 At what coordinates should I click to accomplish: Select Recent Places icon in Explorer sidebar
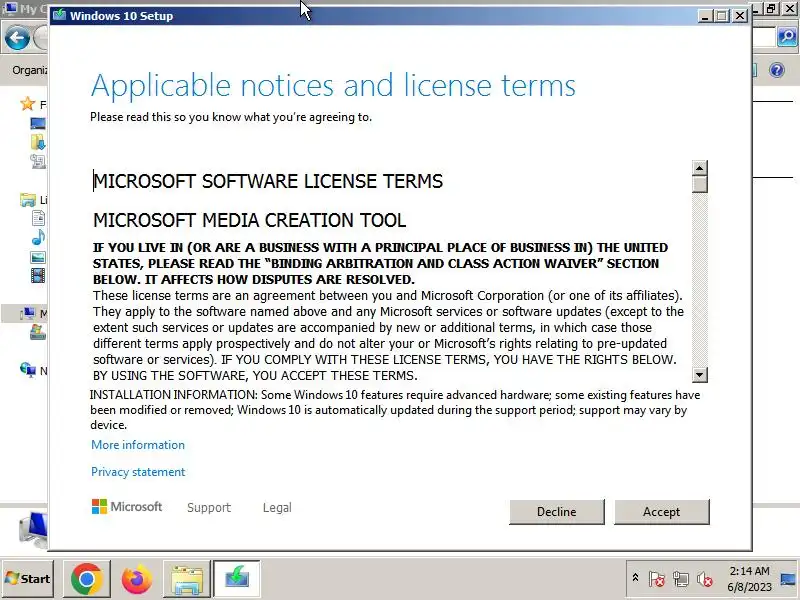[x=38, y=162]
